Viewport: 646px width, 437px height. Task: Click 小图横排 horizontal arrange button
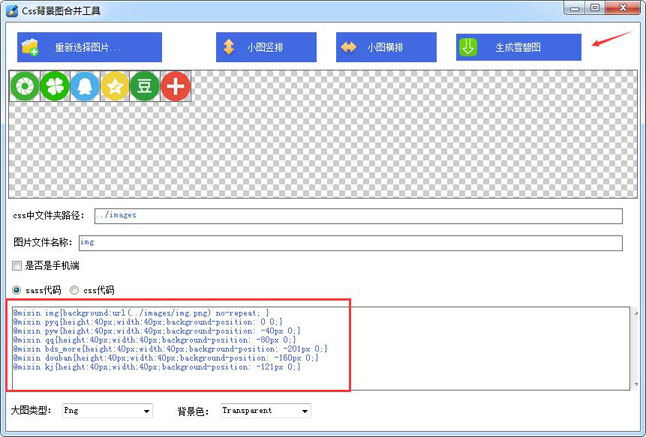pyautogui.click(x=386, y=47)
